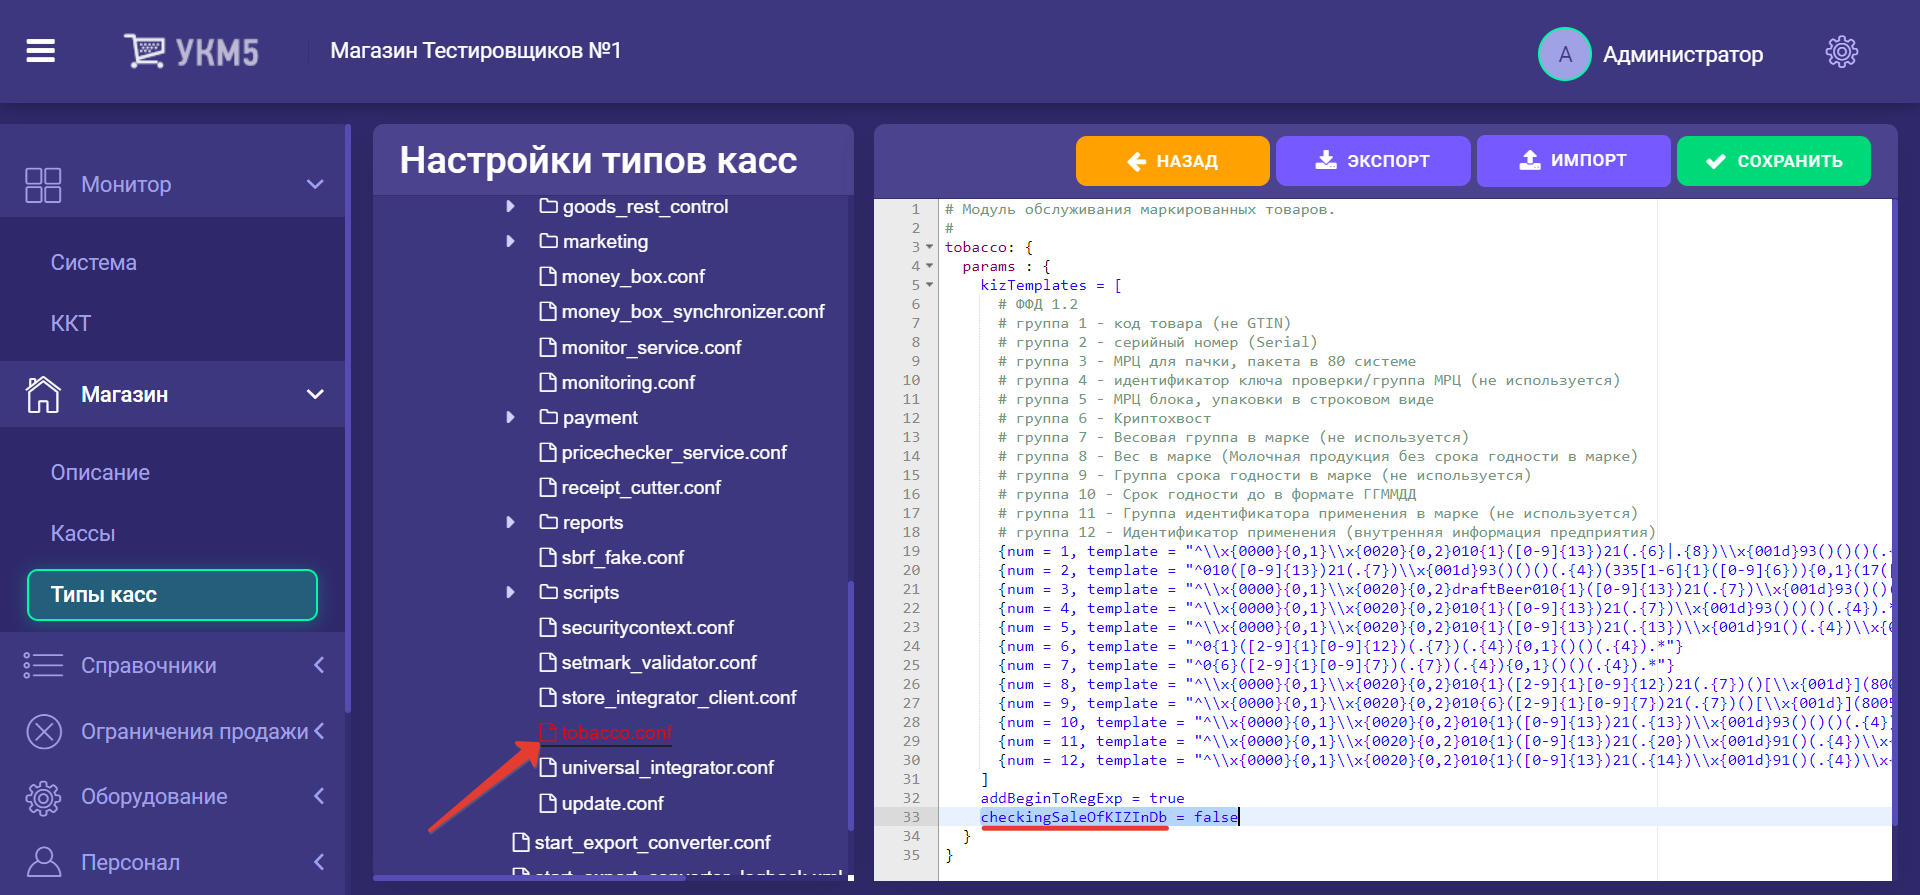Image resolution: width=1920 pixels, height=895 pixels.
Task: Expand the marketing folder arrow
Action: point(510,241)
